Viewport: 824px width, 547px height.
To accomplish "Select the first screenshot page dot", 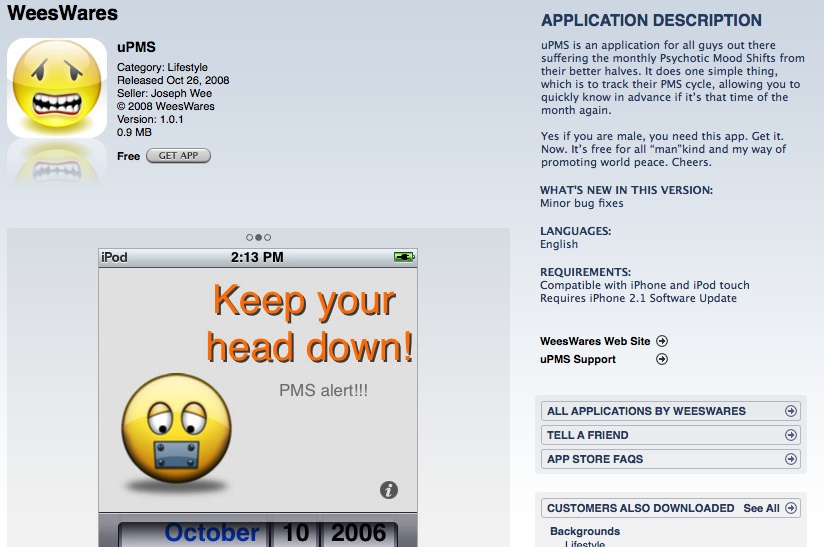I will 250,238.
